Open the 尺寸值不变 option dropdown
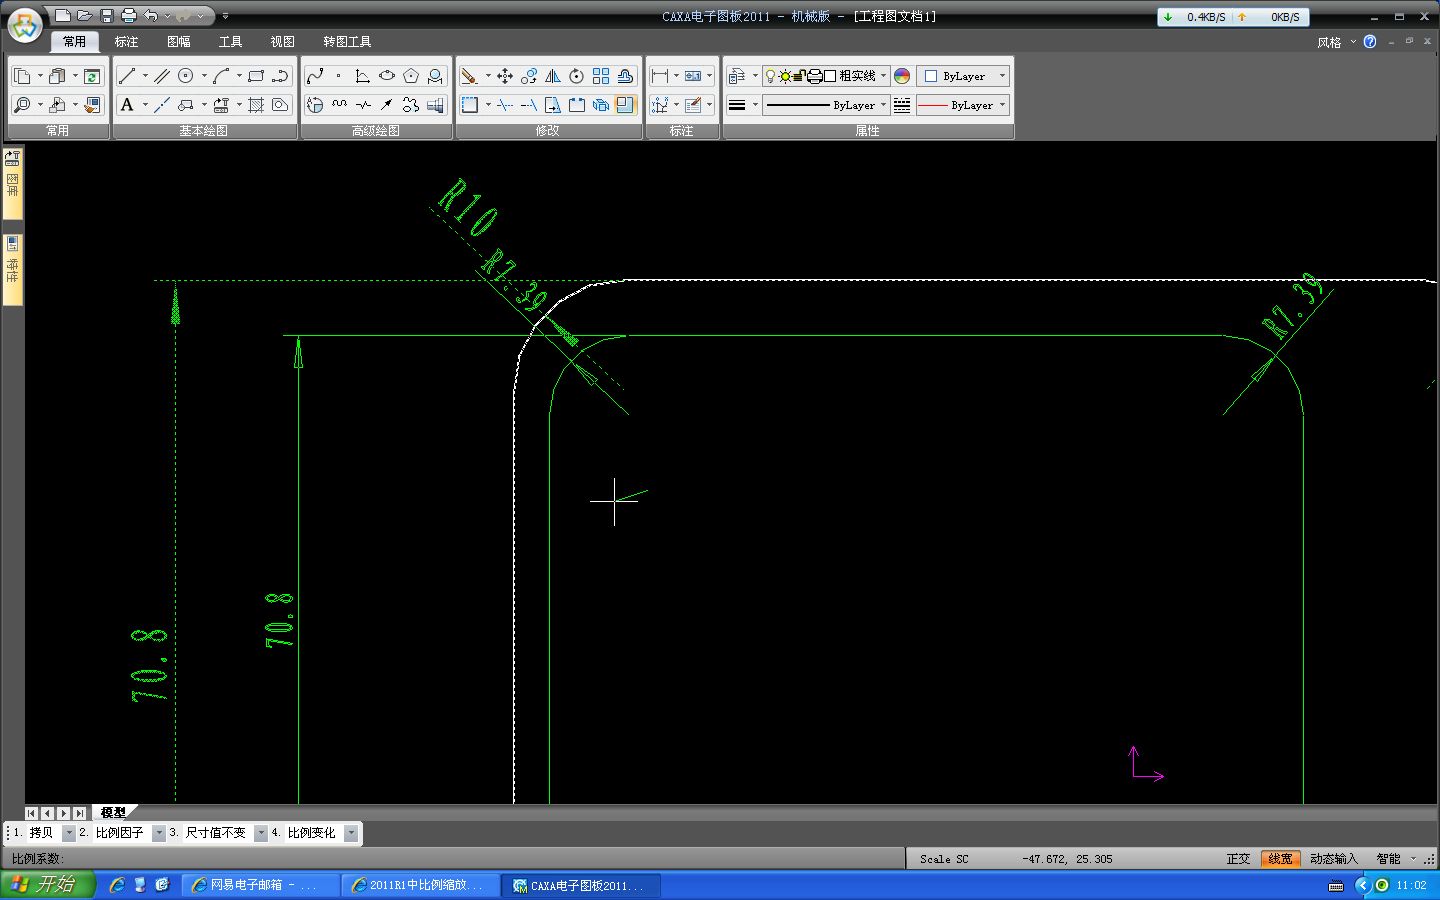This screenshot has width=1440, height=900. point(261,833)
